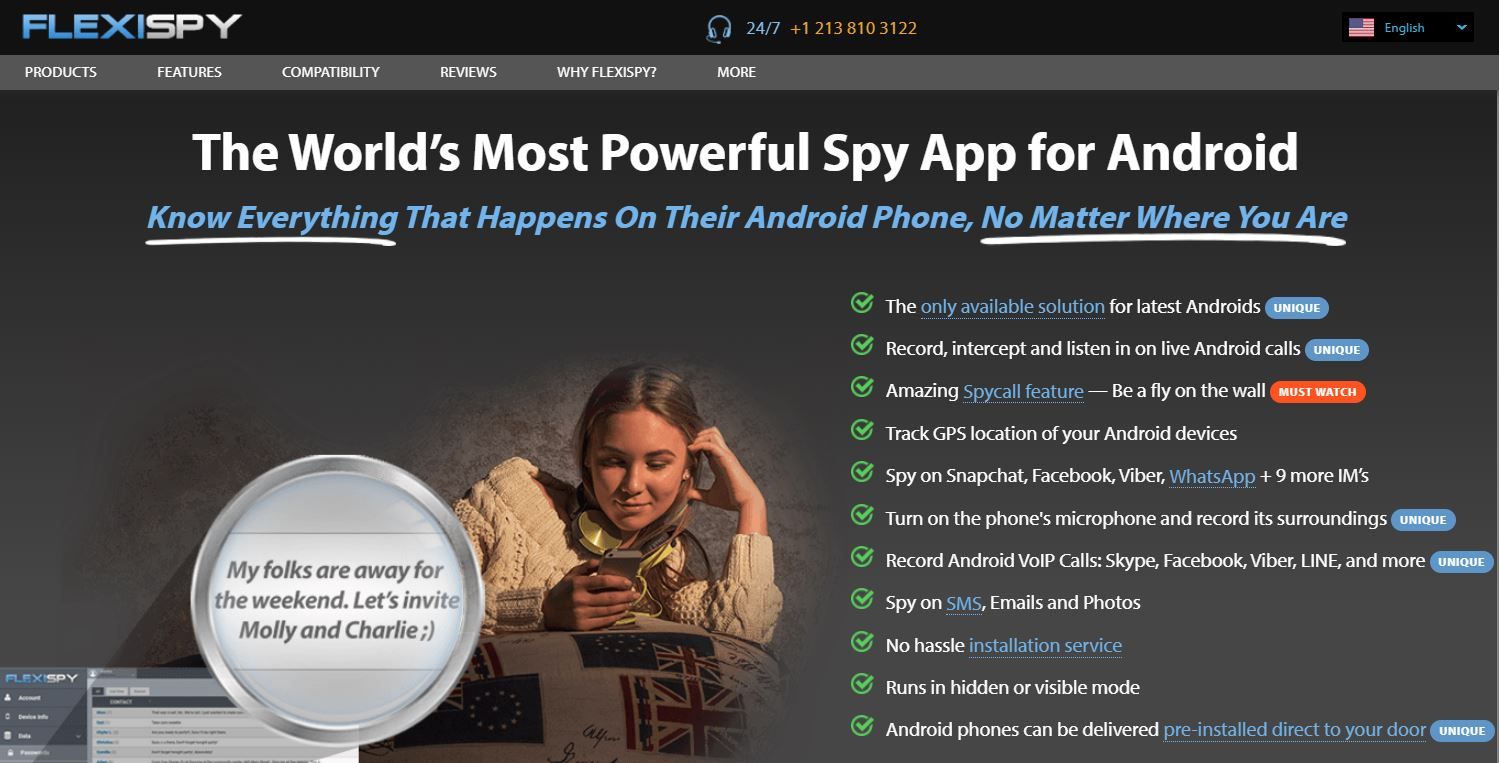Click the green checkmark beside Track GPS location
This screenshot has height=763, width=1499.
(x=861, y=430)
